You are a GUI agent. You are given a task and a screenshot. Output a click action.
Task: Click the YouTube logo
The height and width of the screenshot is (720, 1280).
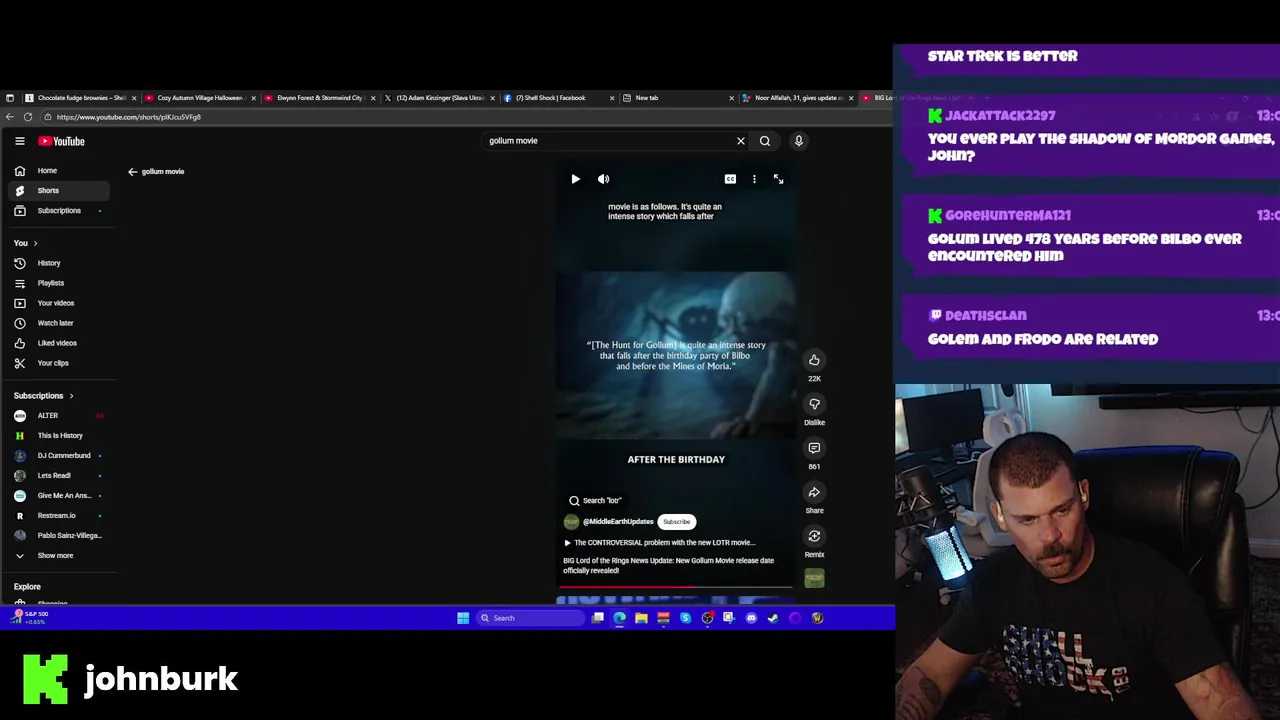61,141
